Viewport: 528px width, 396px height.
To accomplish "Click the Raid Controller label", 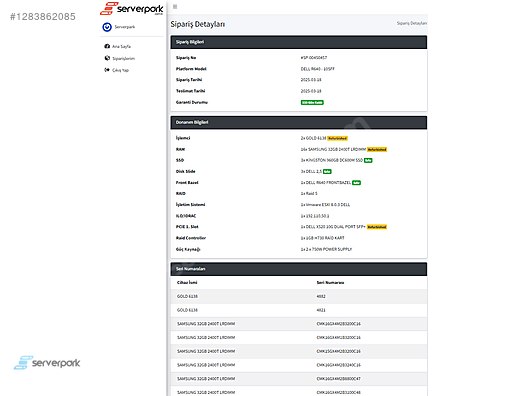I will tap(191, 238).
